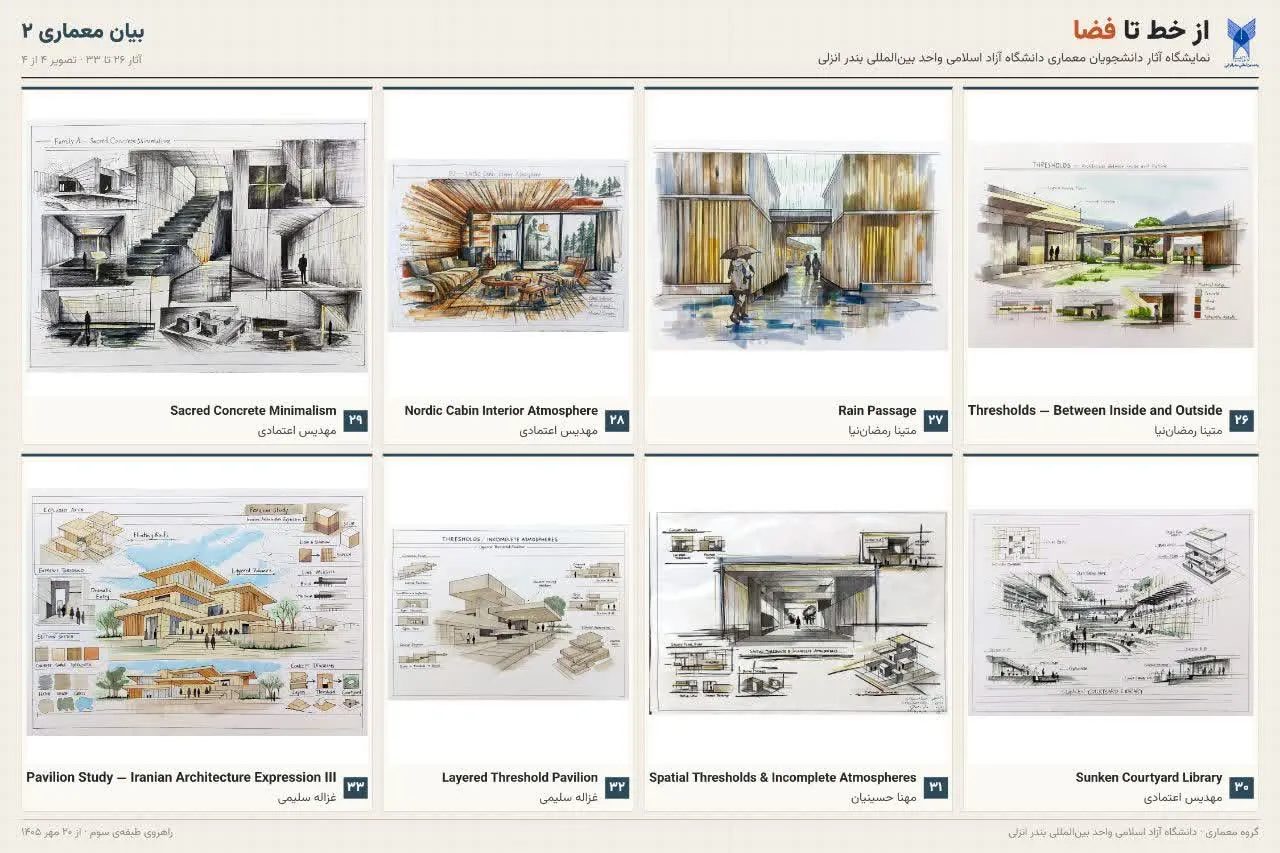Select author name under Layered Threshold Pavilion
Screen dimensions: 1280x853
[x=568, y=798]
